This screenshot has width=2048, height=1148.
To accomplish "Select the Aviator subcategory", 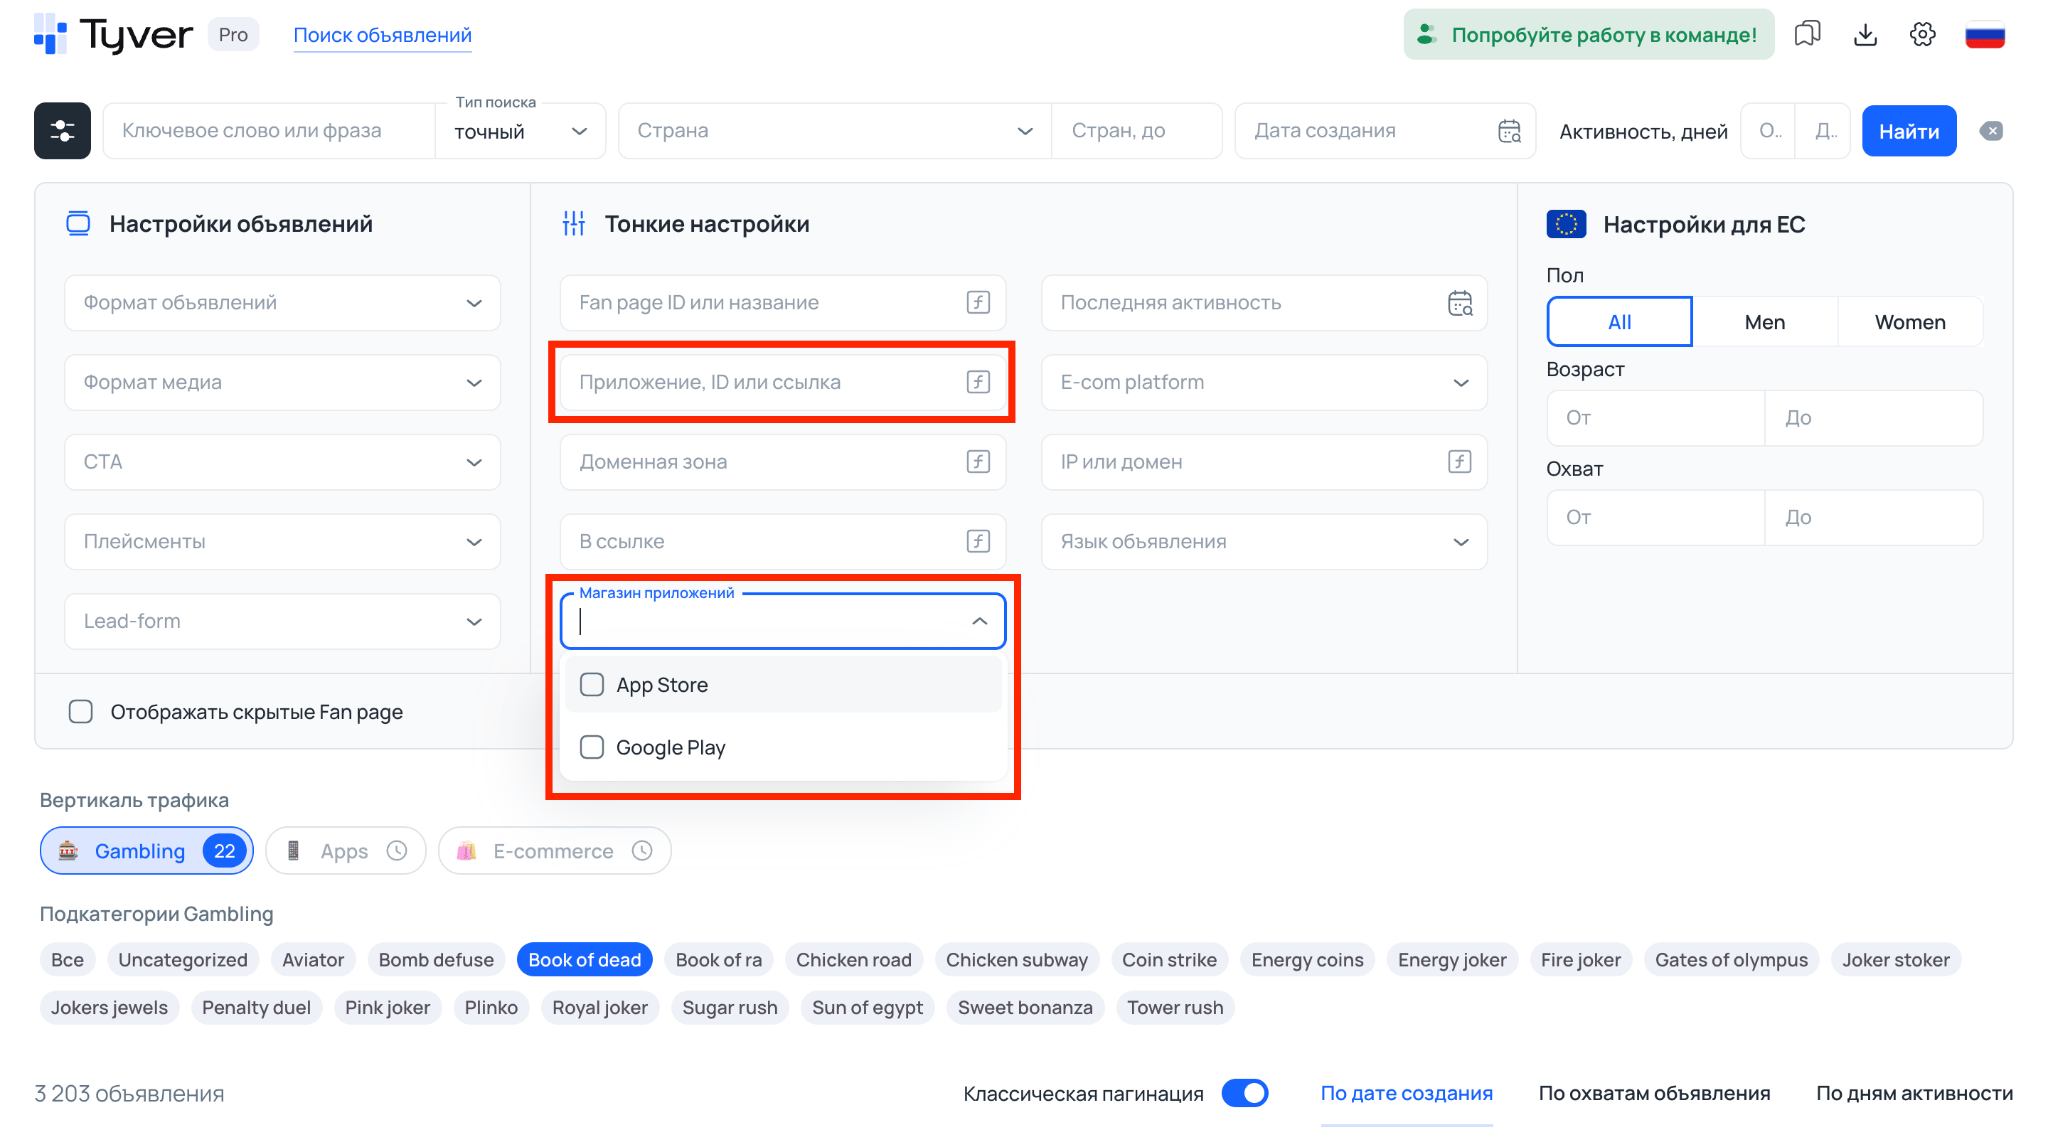I will point(313,960).
